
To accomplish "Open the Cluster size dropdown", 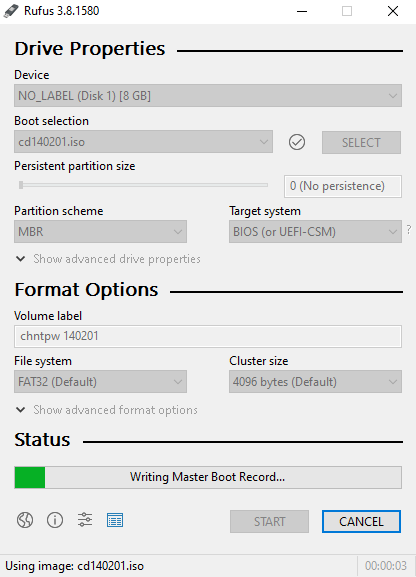I will click(x=315, y=382).
